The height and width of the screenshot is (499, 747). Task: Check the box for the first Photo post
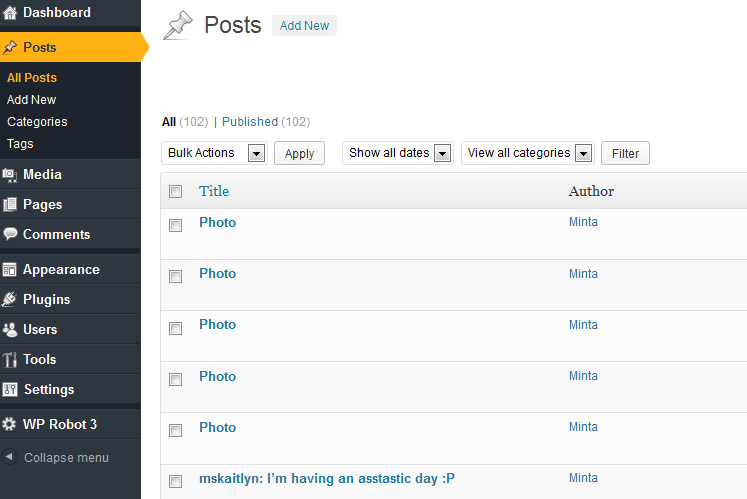pos(176,226)
